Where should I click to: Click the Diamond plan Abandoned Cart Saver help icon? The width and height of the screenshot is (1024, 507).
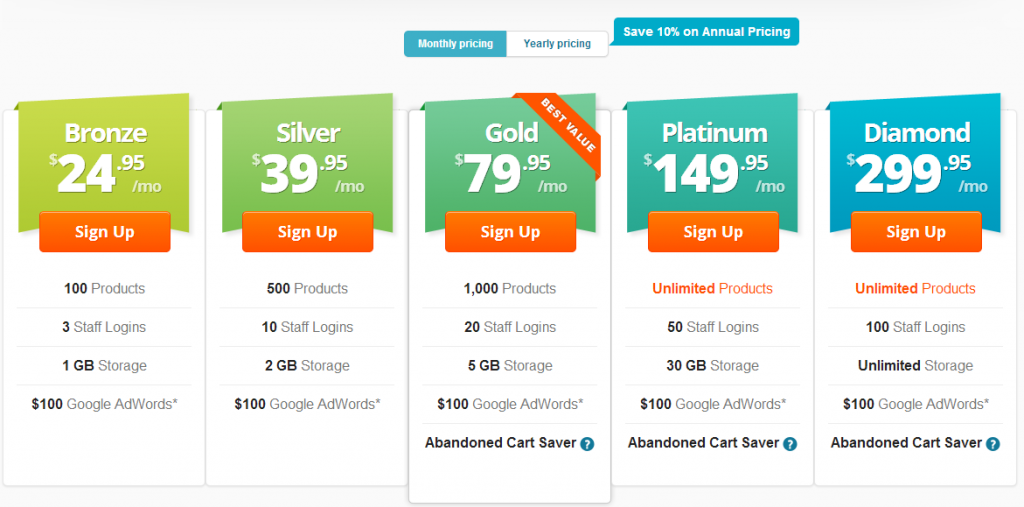993,444
